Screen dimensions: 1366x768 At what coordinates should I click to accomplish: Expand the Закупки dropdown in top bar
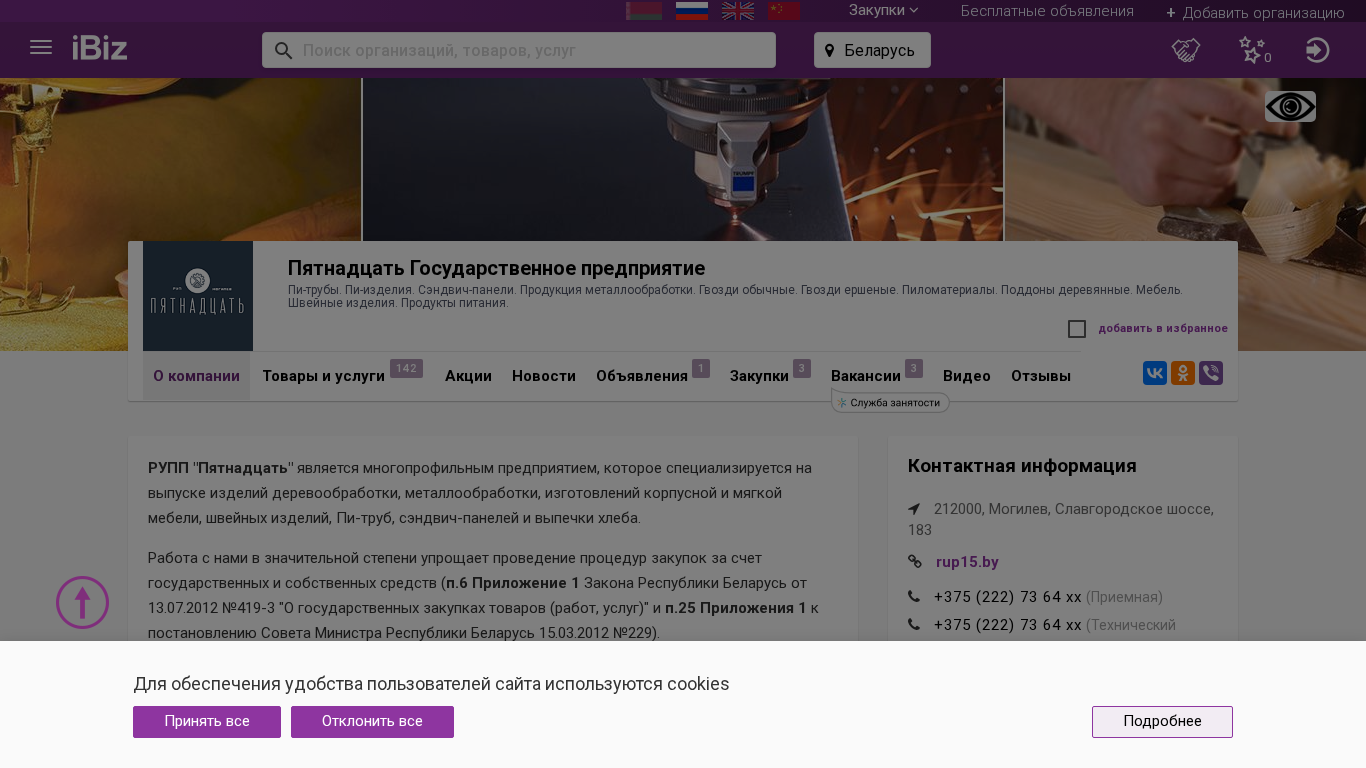pos(883,11)
